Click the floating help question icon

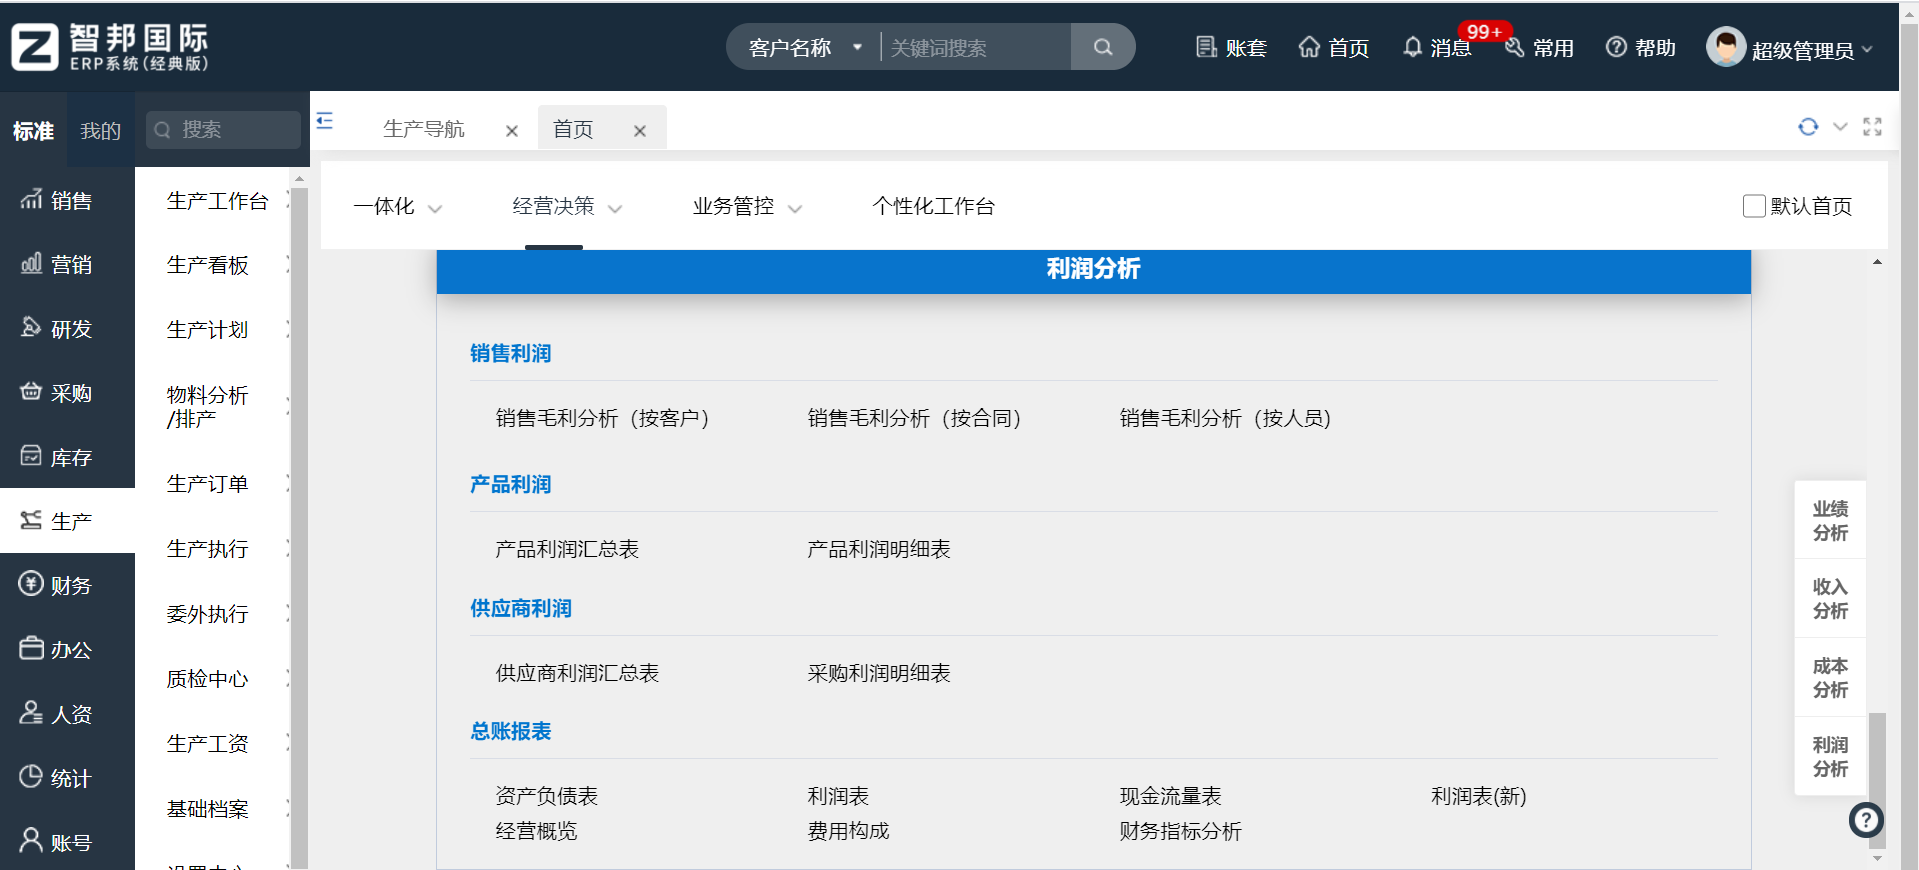click(1866, 821)
